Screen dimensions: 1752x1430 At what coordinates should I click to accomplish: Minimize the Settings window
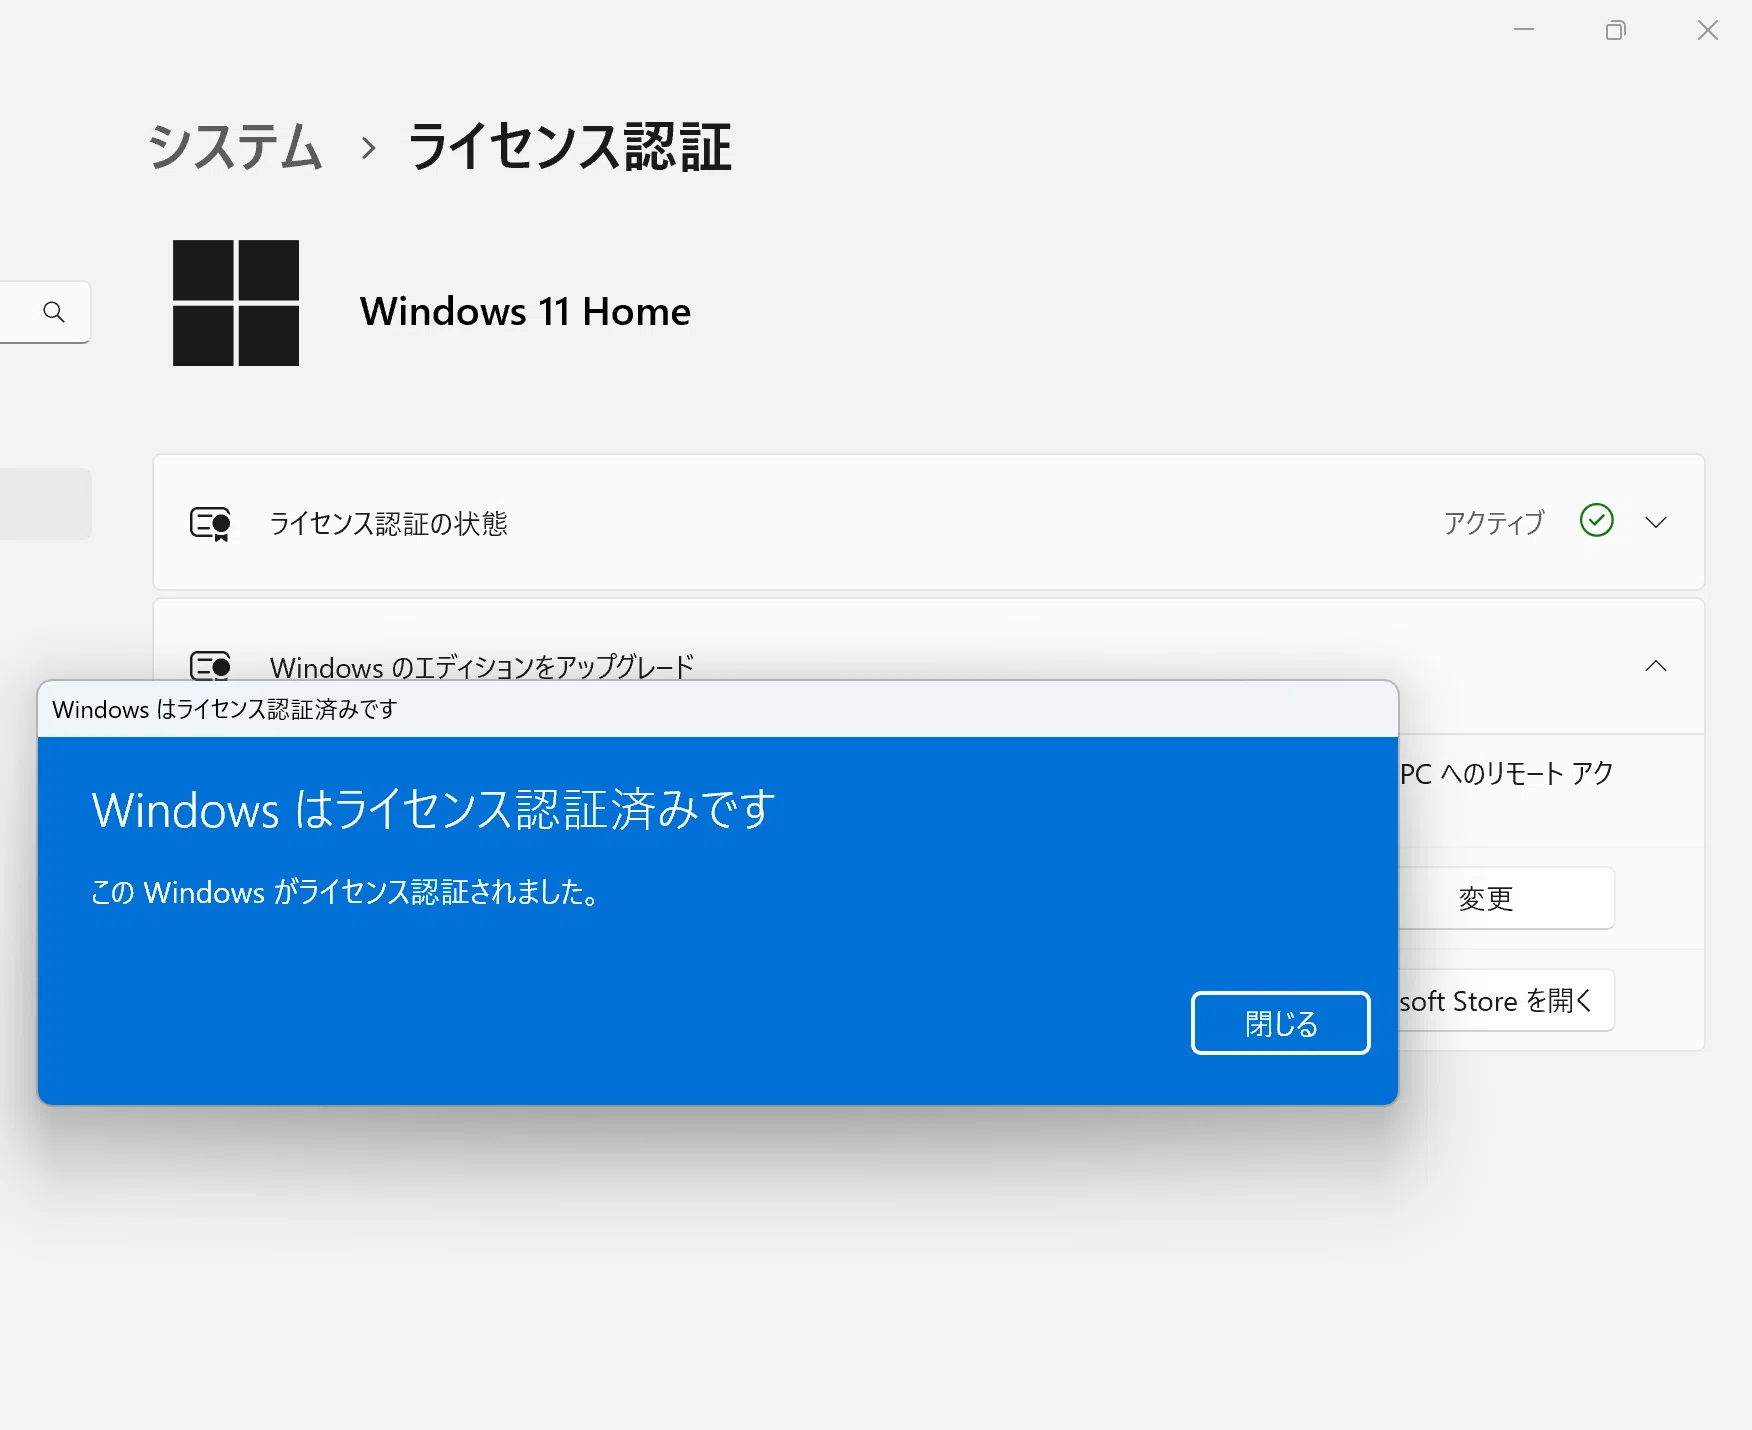[1524, 30]
